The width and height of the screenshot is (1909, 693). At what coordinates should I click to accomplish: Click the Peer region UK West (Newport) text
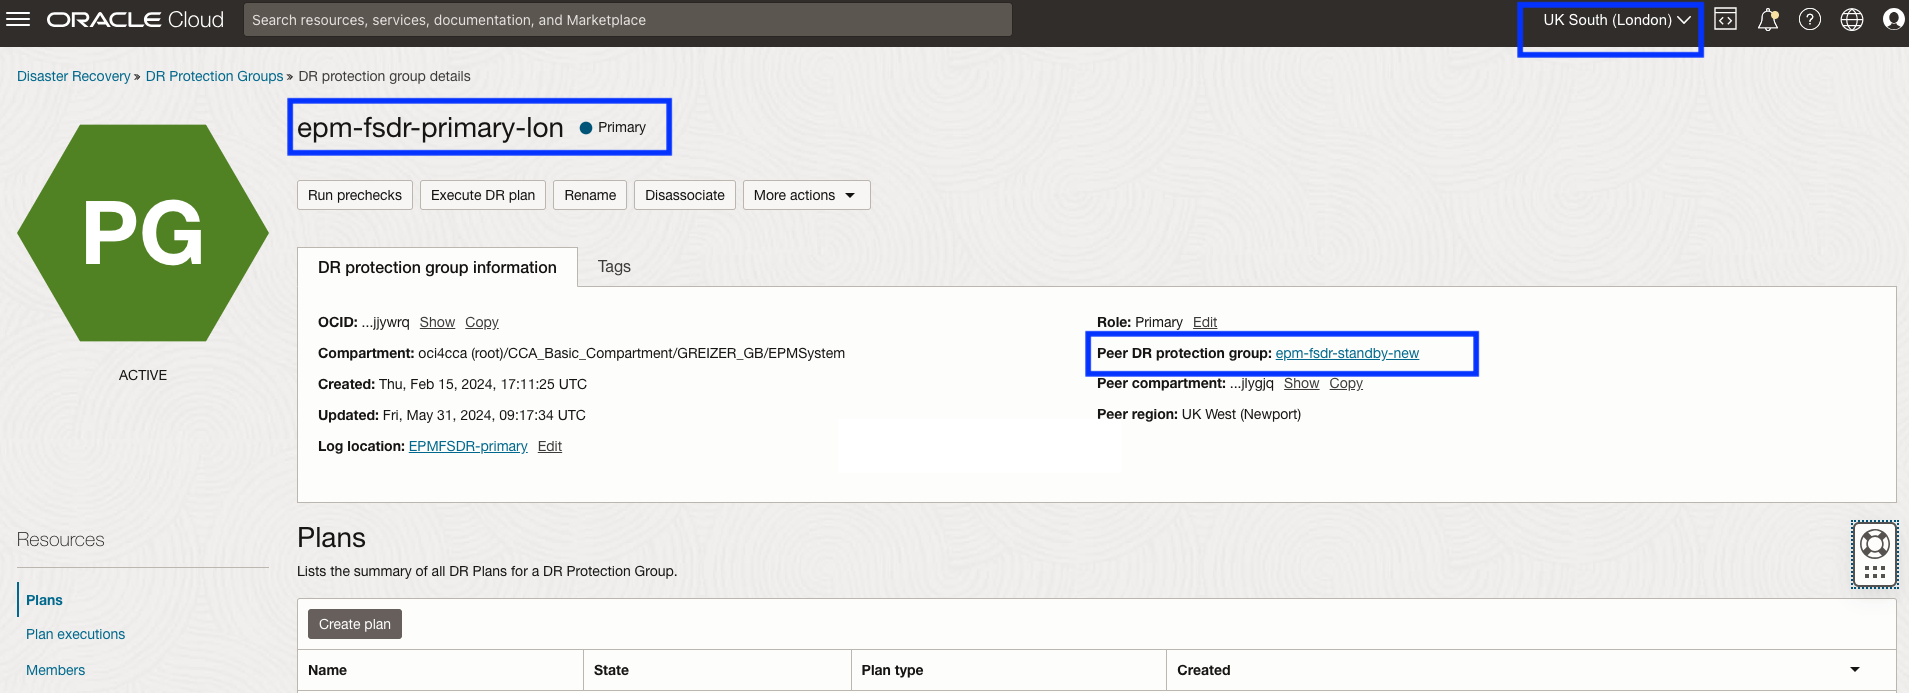click(x=1199, y=414)
